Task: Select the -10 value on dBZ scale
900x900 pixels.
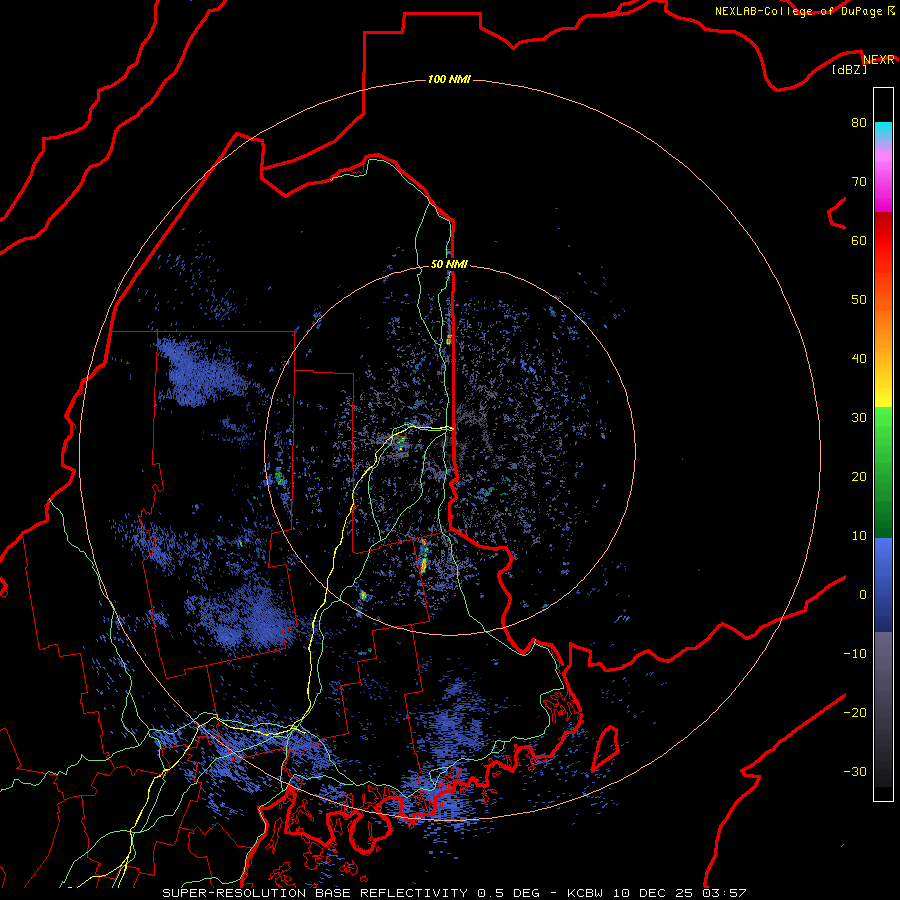Action: (855, 654)
